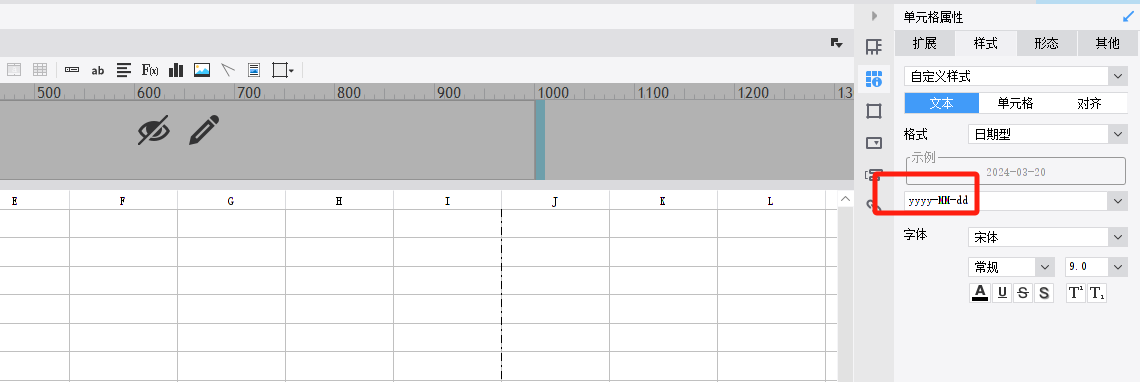Image resolution: width=1140 pixels, height=382 pixels.
Task: Open the font color picker 'A' swatch
Action: coord(980,293)
